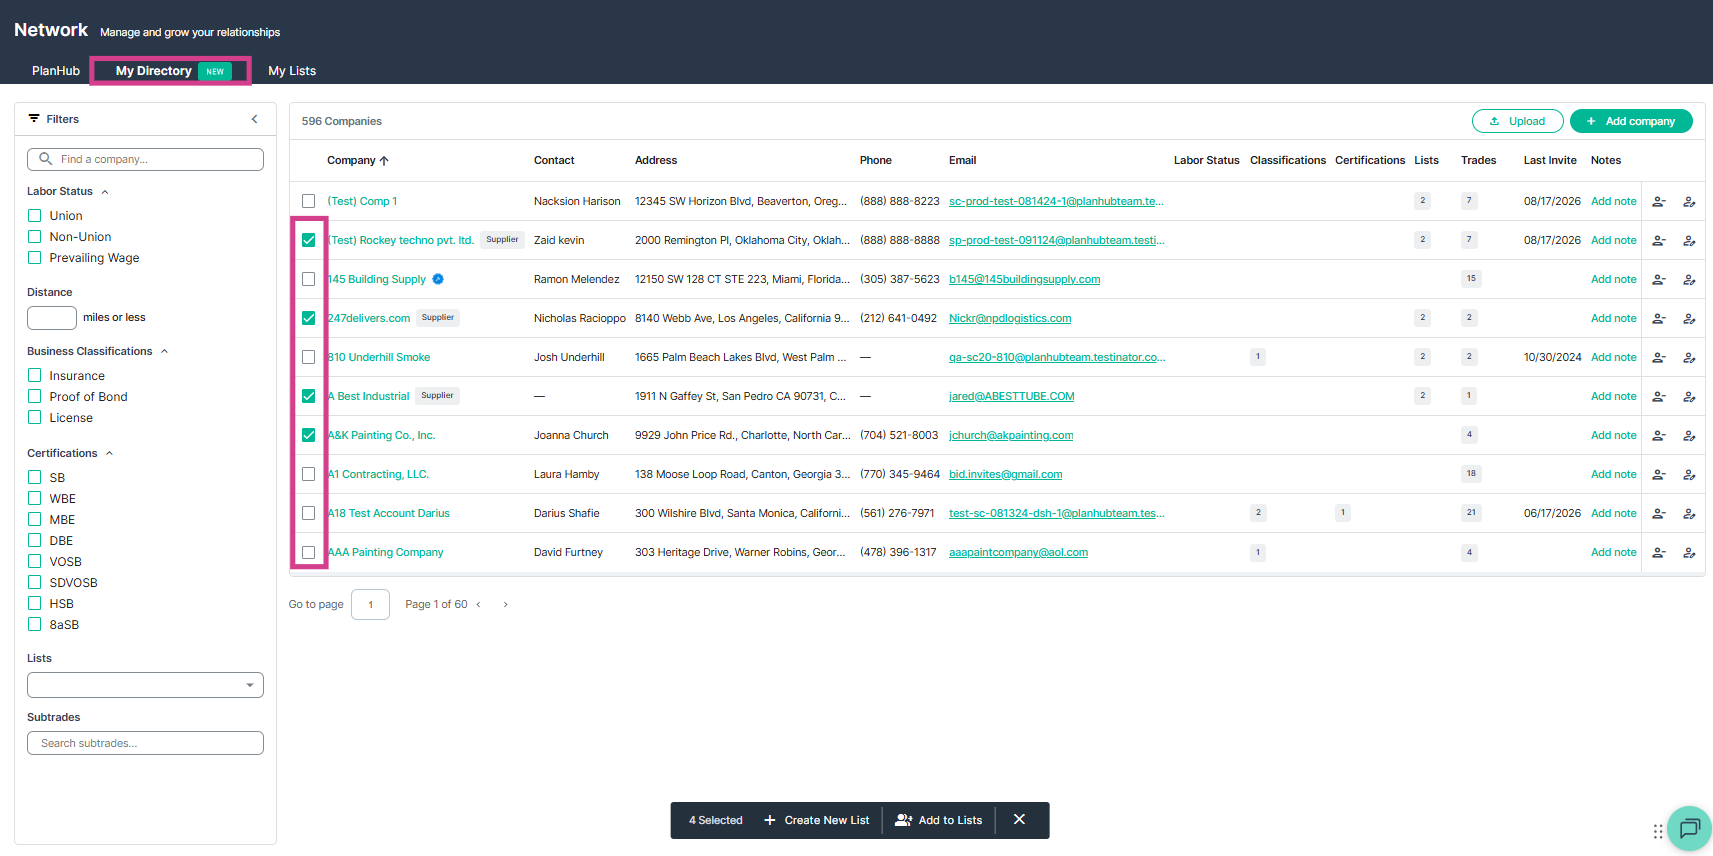Click edit-company icon for AAA Painting Company
Image resolution: width=1713 pixels, height=856 pixels.
tap(1689, 553)
